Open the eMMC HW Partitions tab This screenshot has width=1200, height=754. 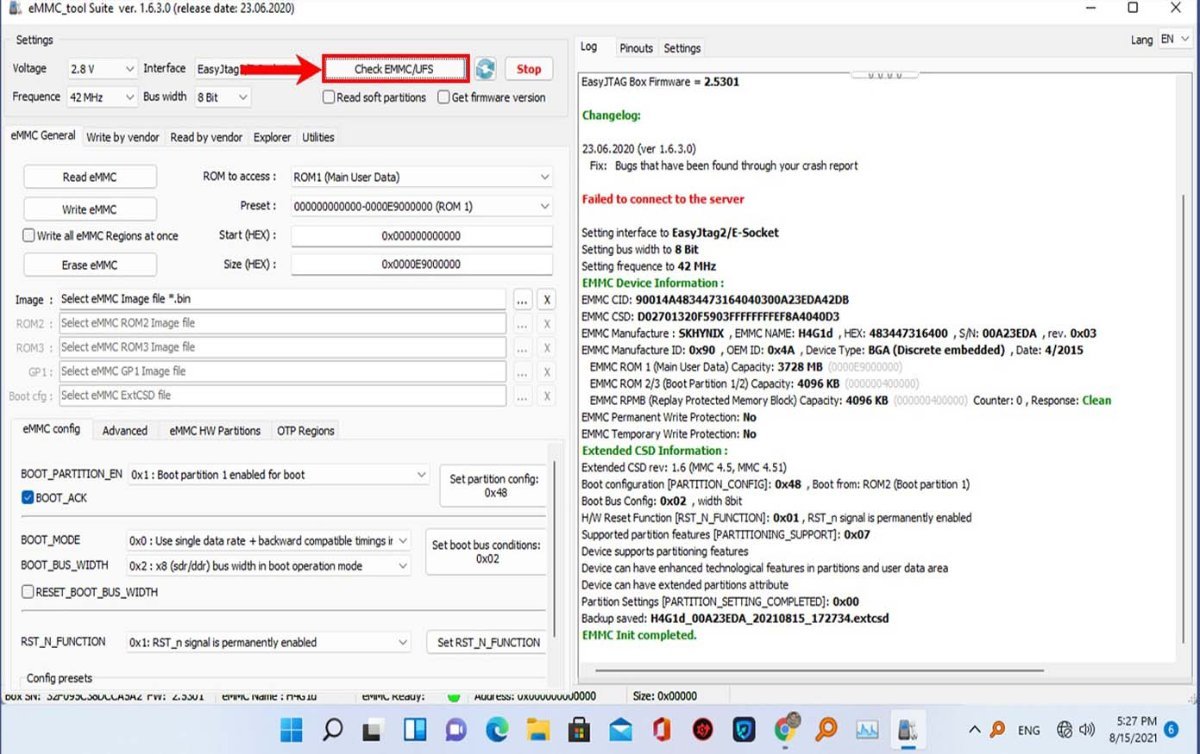[215, 430]
